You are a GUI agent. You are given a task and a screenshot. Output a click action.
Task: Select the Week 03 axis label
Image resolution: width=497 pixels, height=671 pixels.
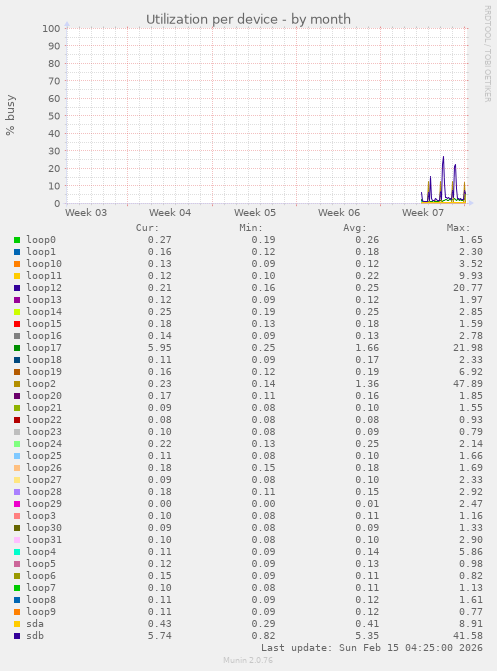click(86, 213)
